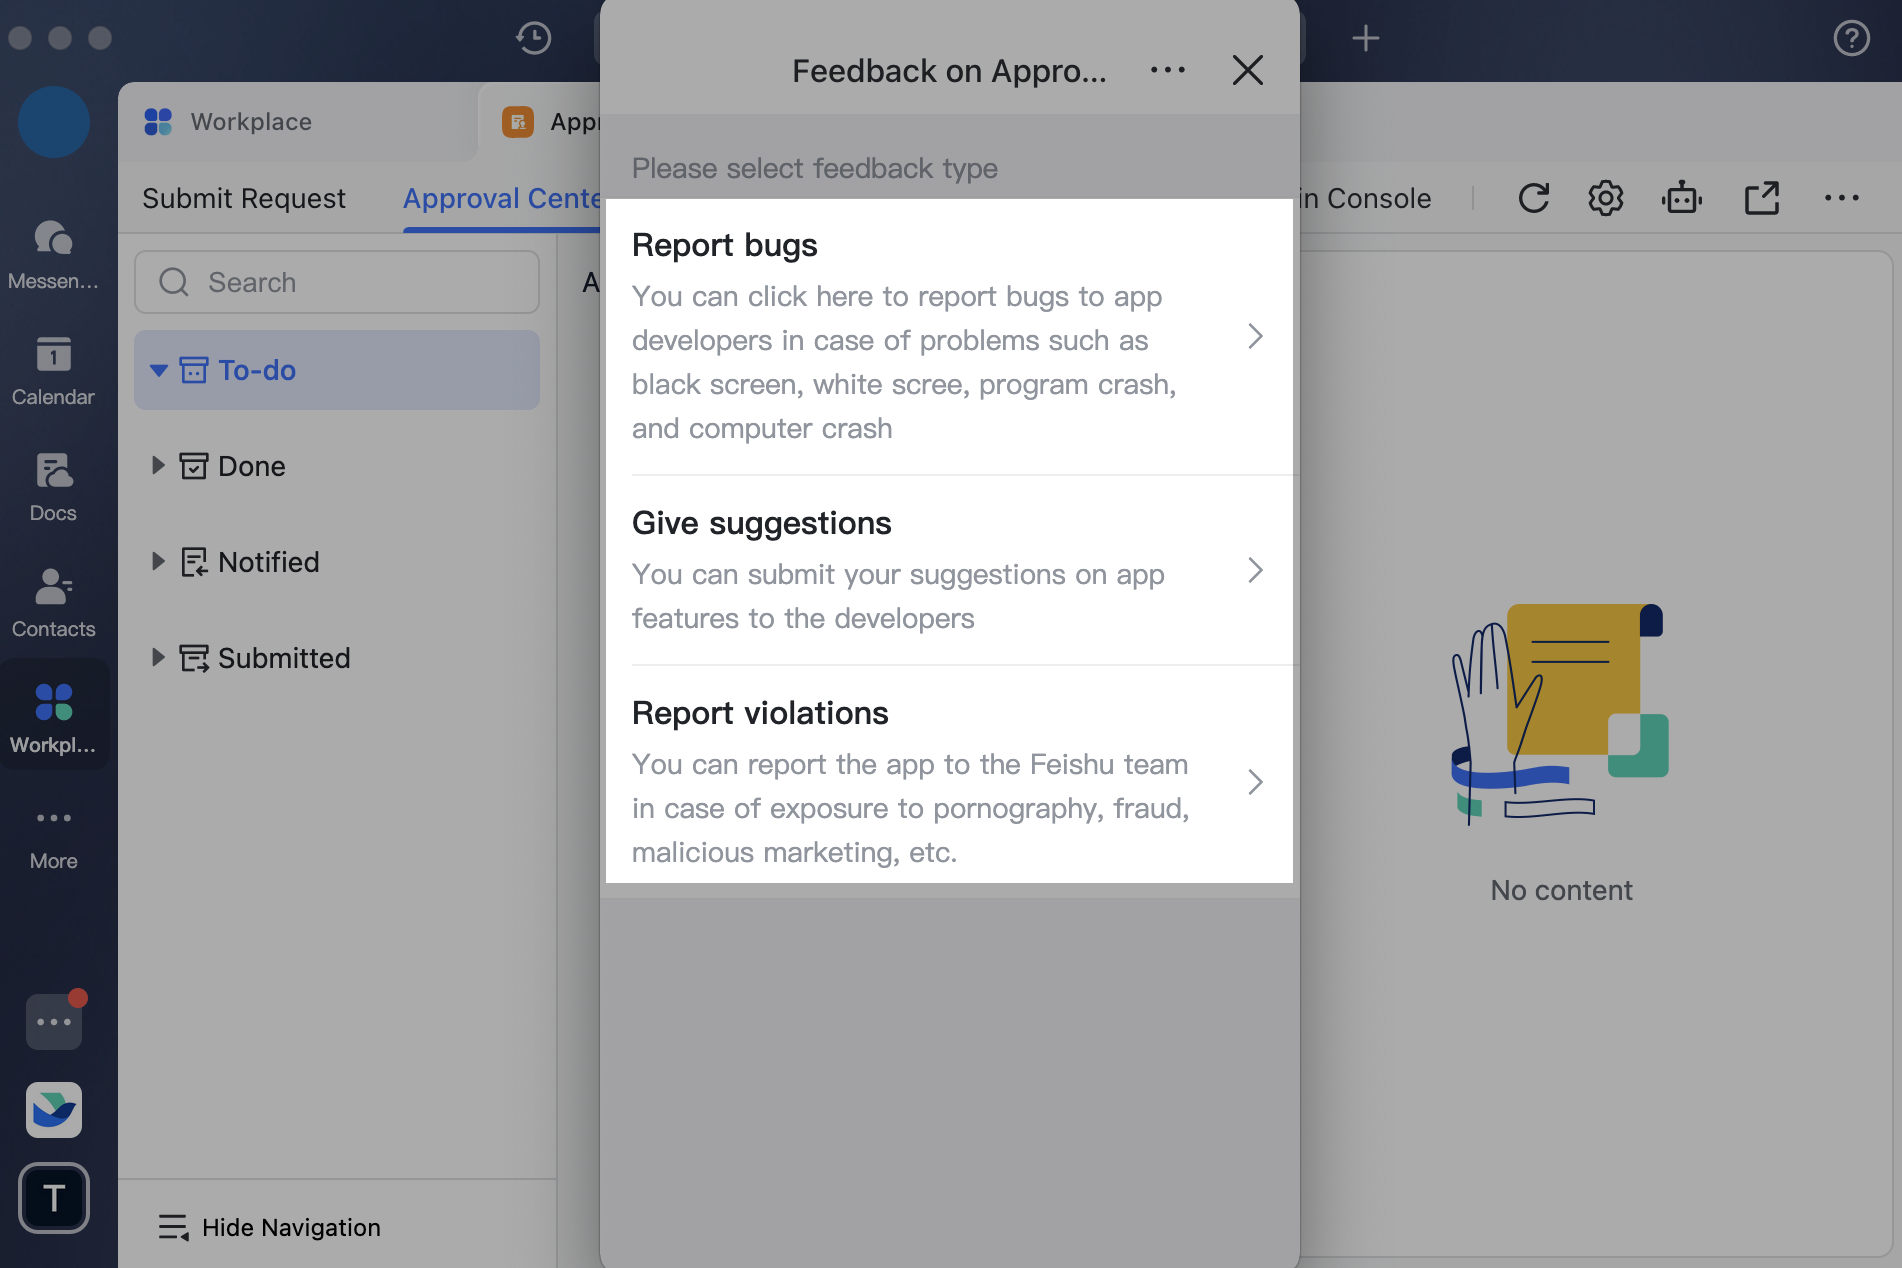Open the settings gear icon
1902x1268 pixels.
(1606, 198)
